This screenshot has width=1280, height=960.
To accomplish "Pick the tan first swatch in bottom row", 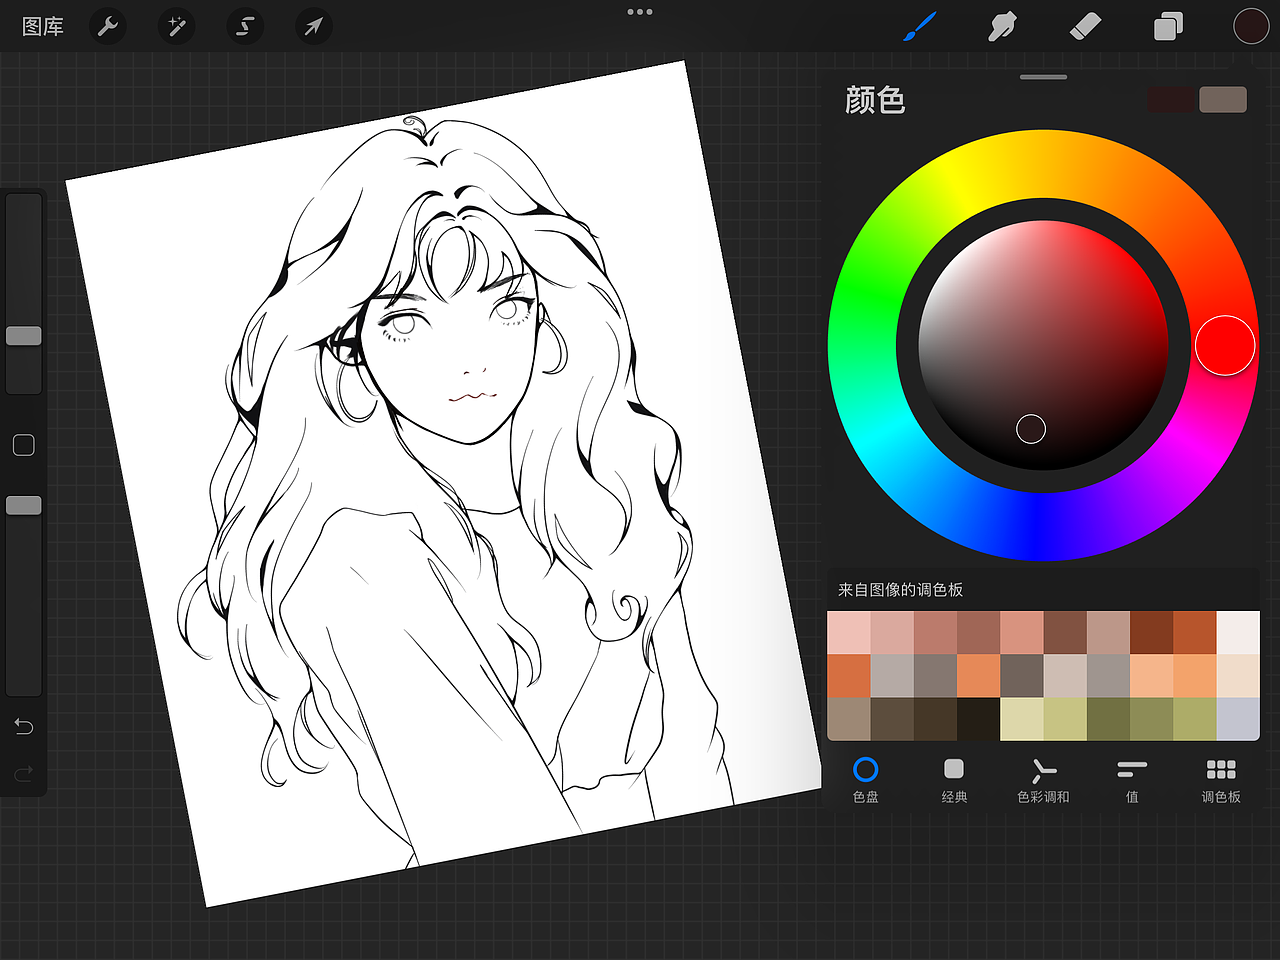I will (849, 719).
